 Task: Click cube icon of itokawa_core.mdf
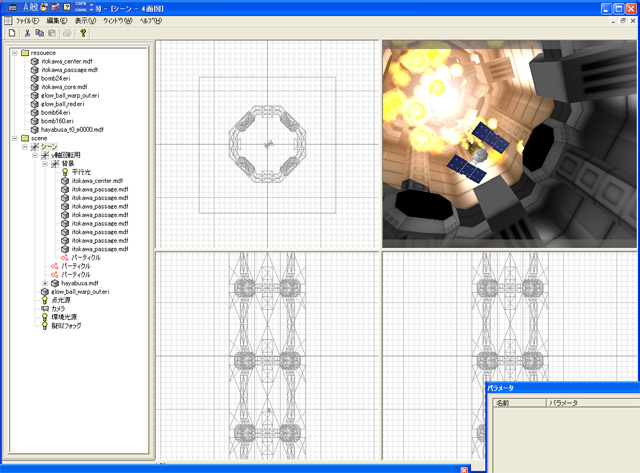pyautogui.click(x=35, y=87)
